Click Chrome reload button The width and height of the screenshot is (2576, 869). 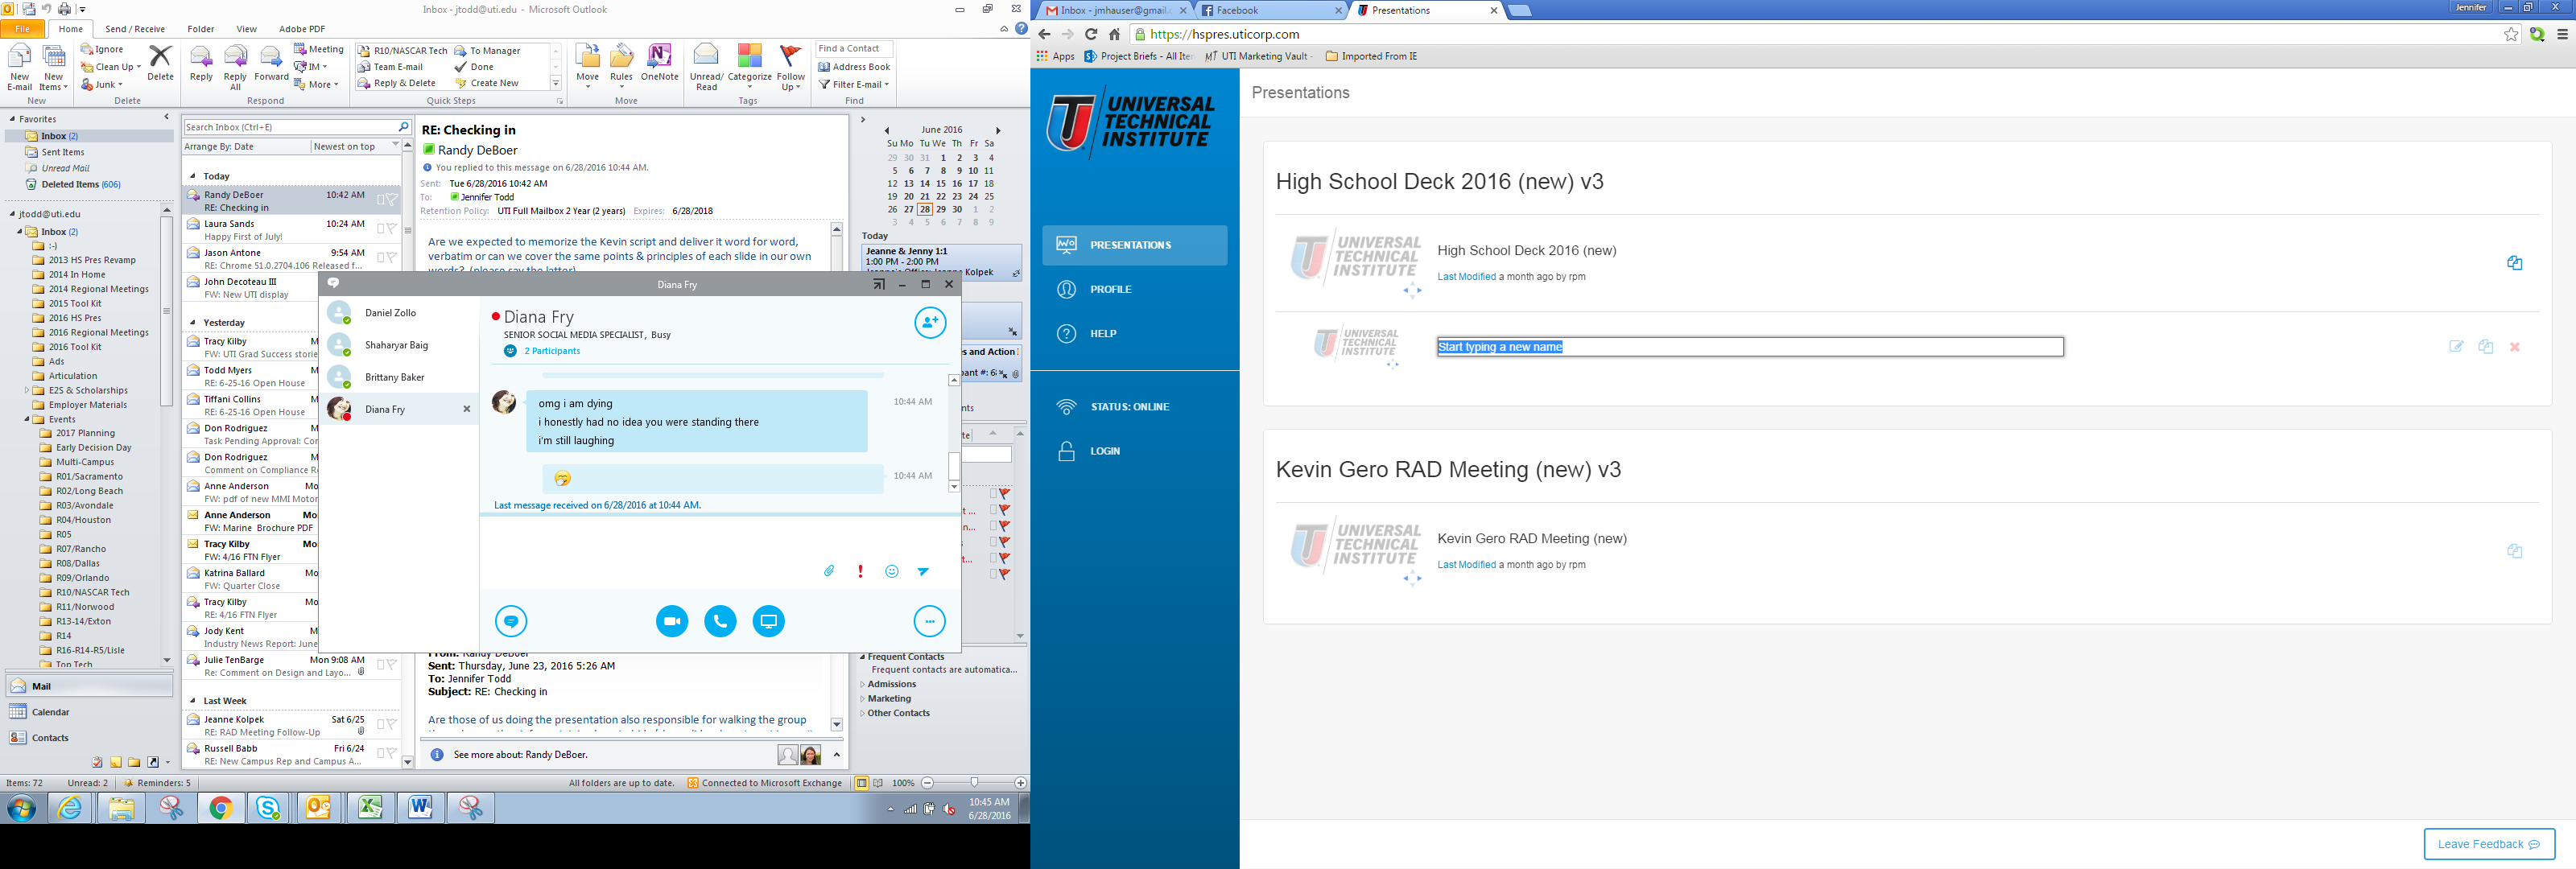[1091, 34]
